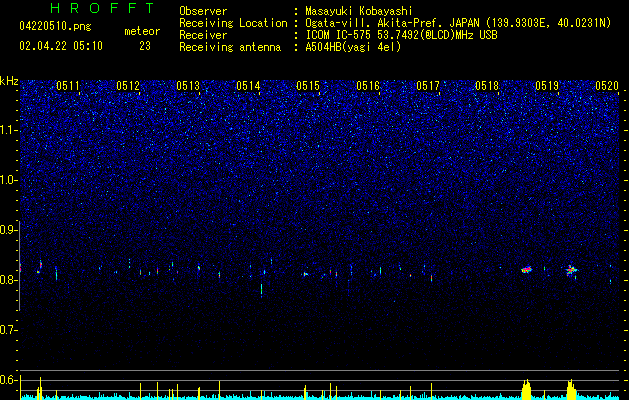Image resolution: width=629 pixels, height=400 pixels.
Task: Click the 0518 time marker
Action: tap(487, 85)
